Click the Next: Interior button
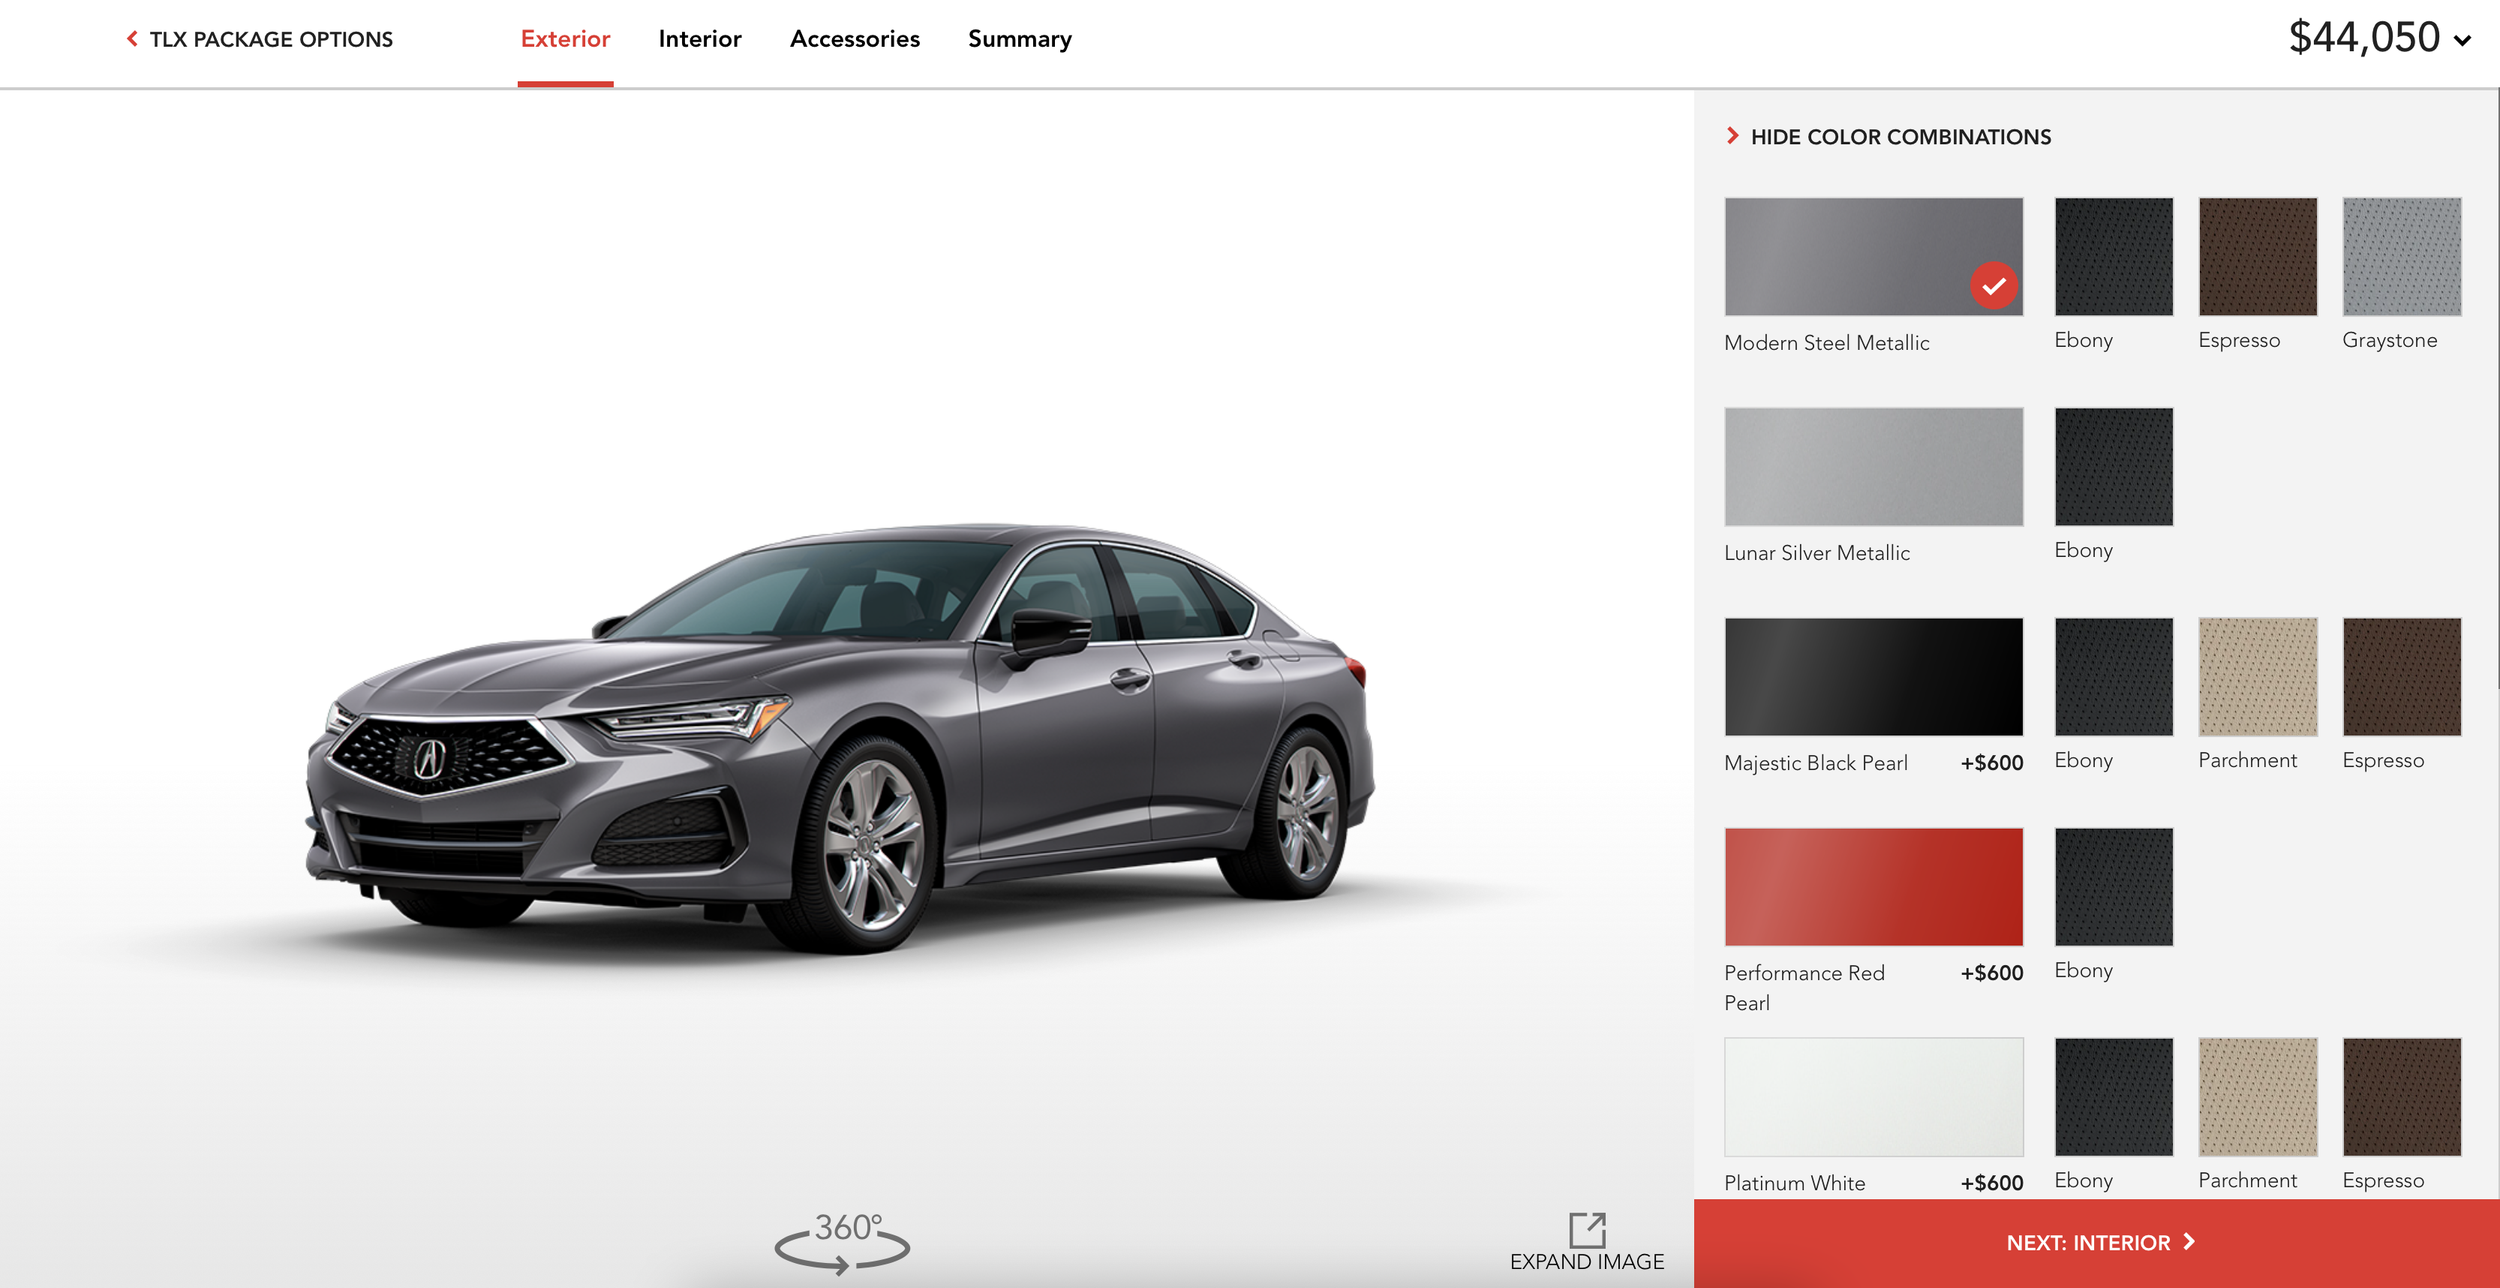Image resolution: width=2500 pixels, height=1288 pixels. 2097,1243
